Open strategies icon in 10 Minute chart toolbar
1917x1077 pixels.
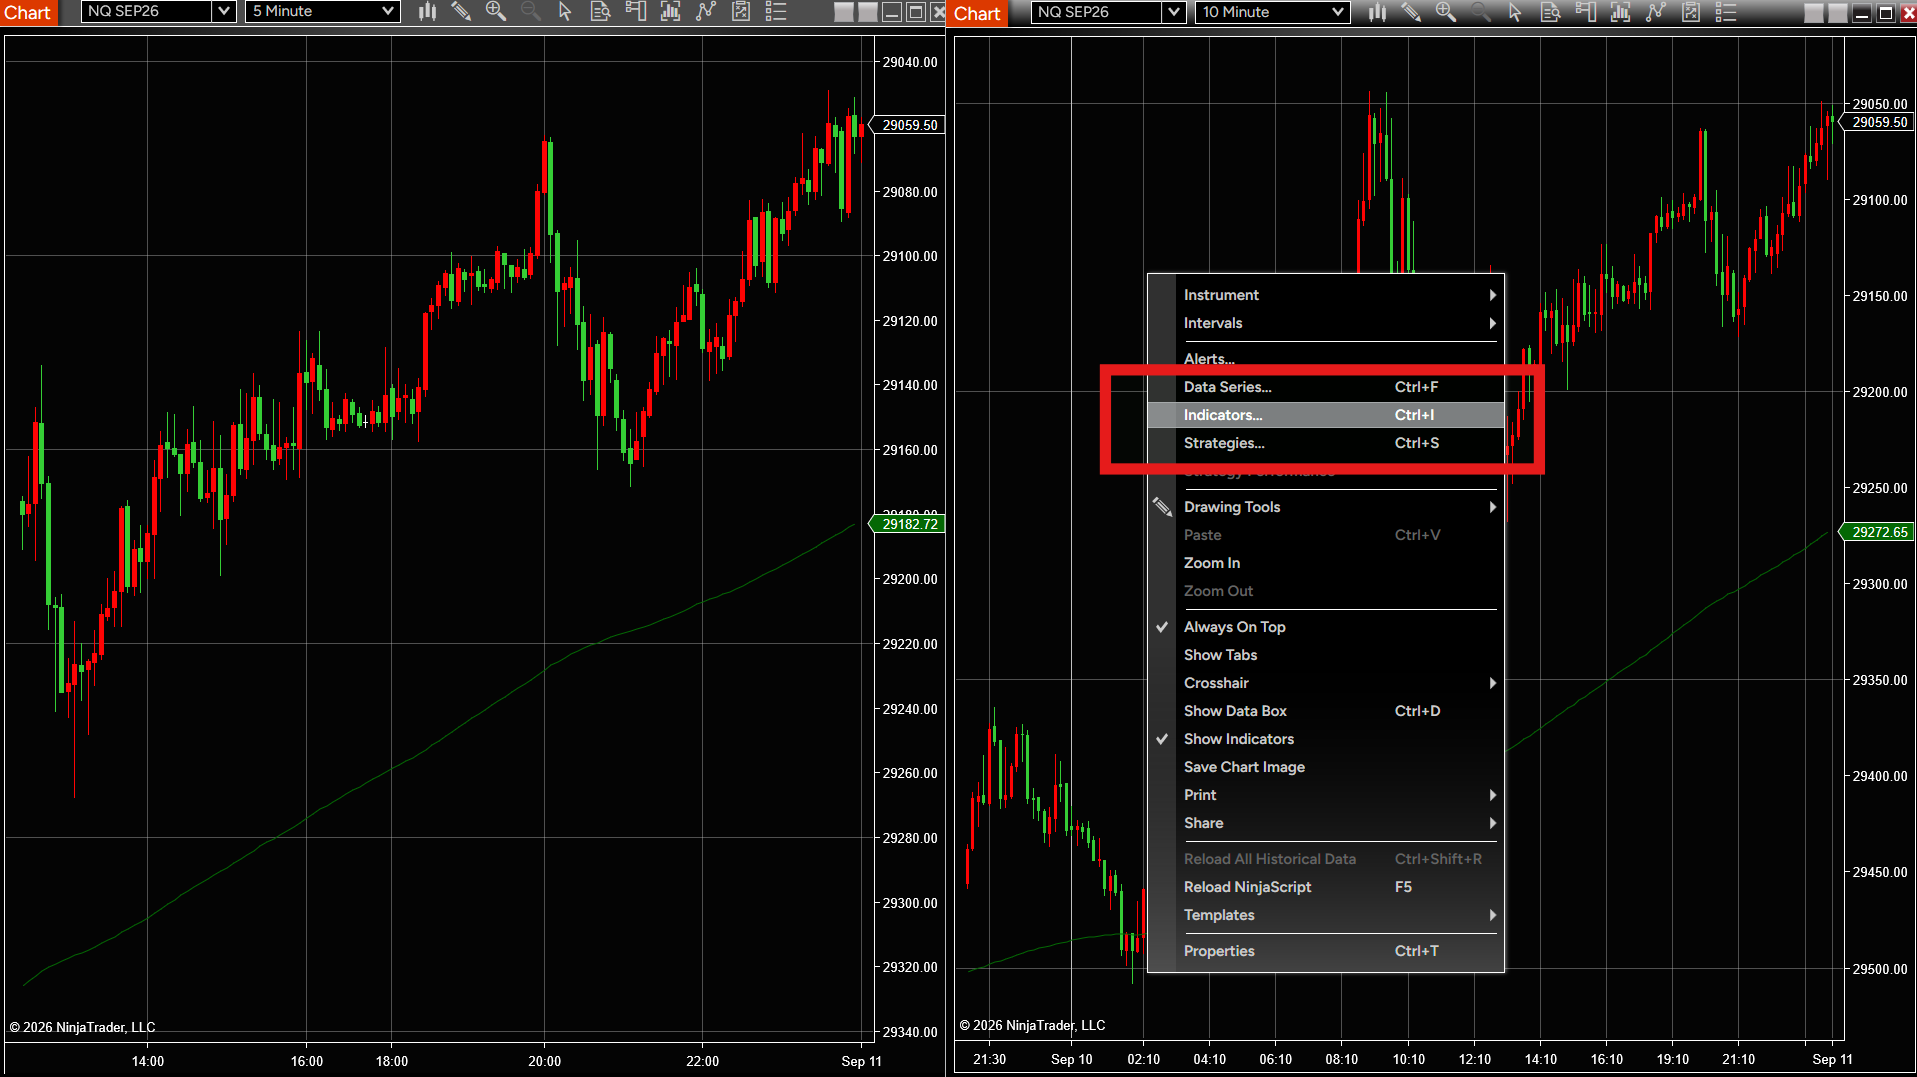coord(1691,12)
